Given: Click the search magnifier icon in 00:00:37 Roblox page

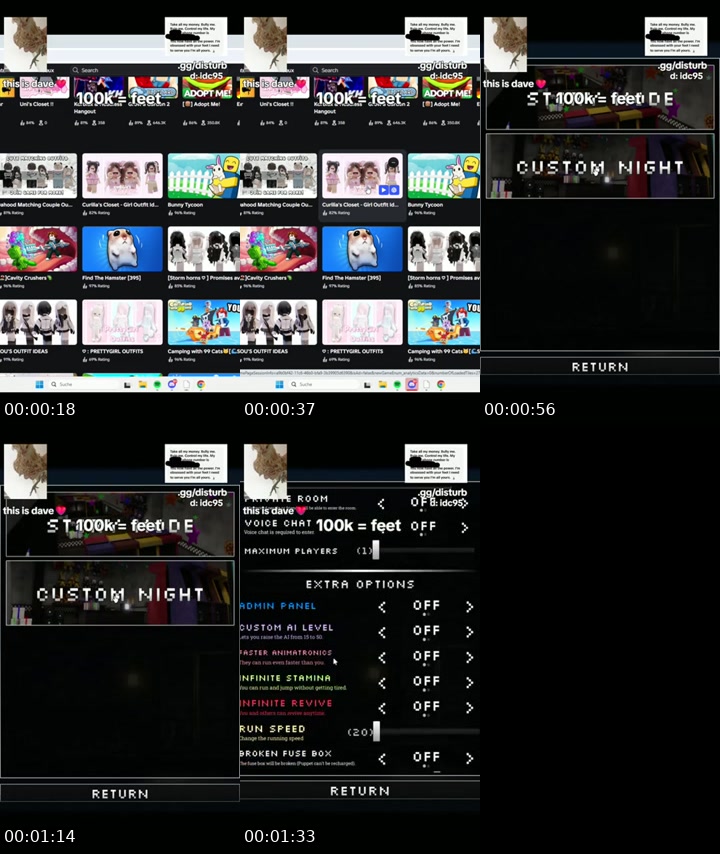Looking at the screenshot, I should click(x=315, y=70).
